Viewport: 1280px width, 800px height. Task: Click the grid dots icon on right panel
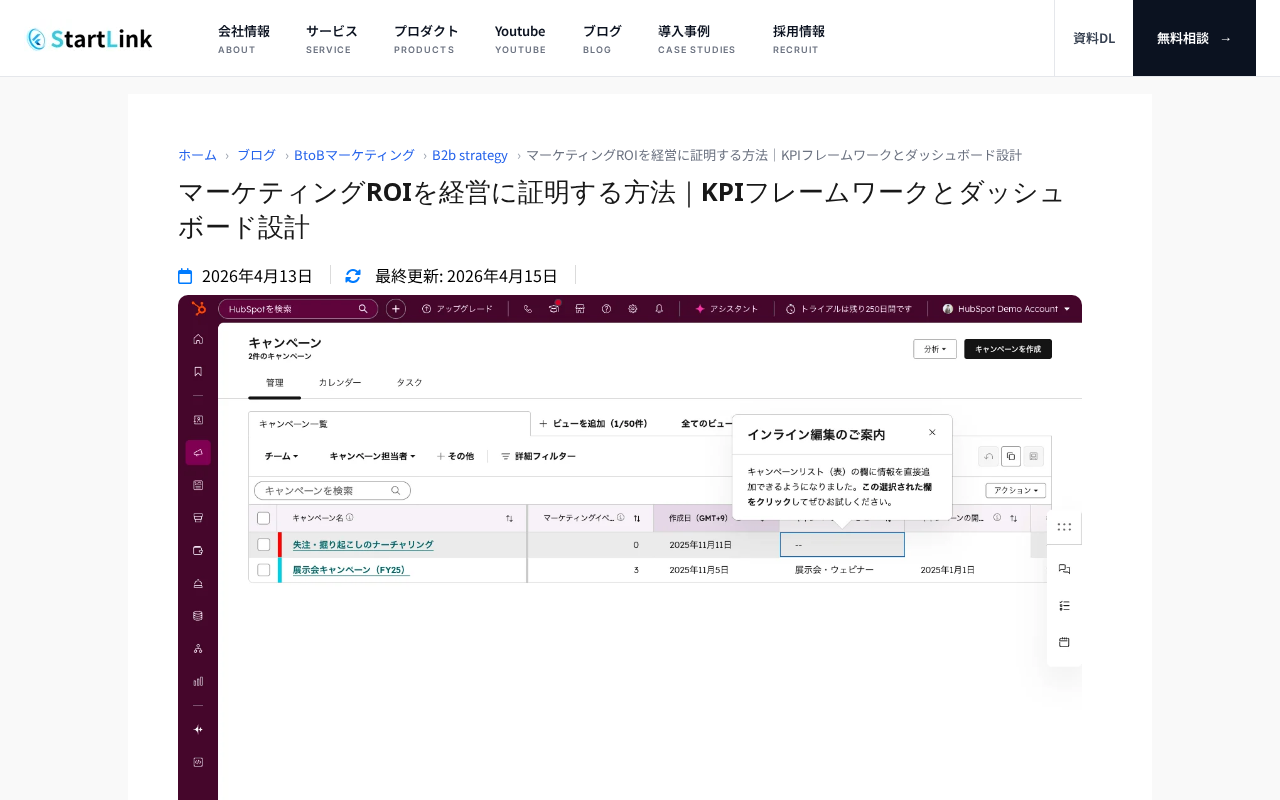[x=1064, y=527]
